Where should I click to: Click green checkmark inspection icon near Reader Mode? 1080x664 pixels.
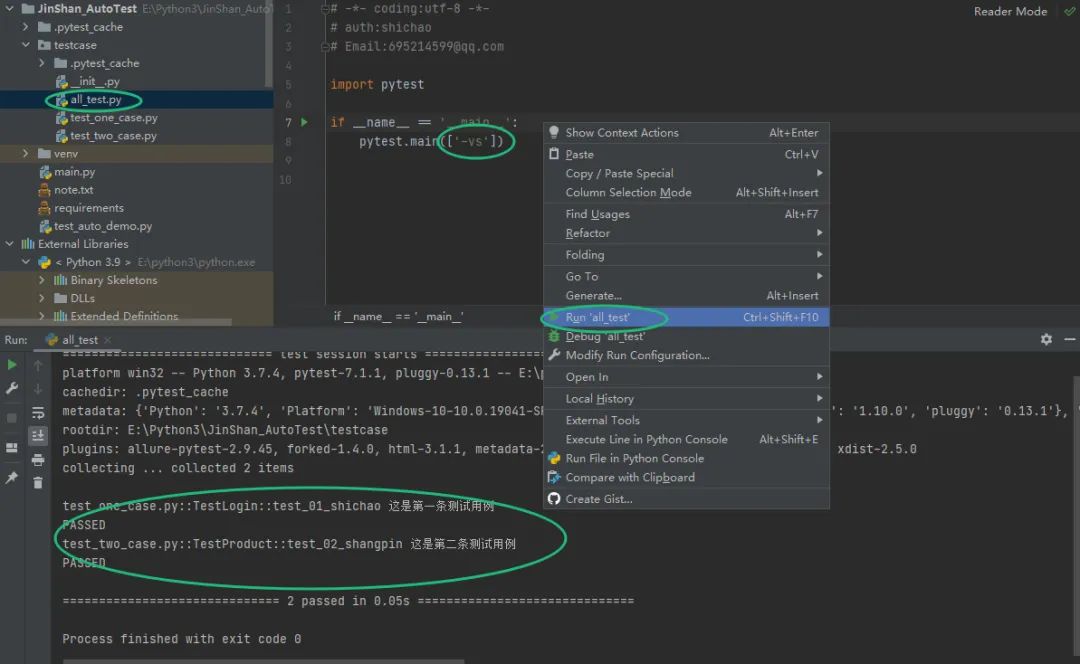(x=1070, y=11)
